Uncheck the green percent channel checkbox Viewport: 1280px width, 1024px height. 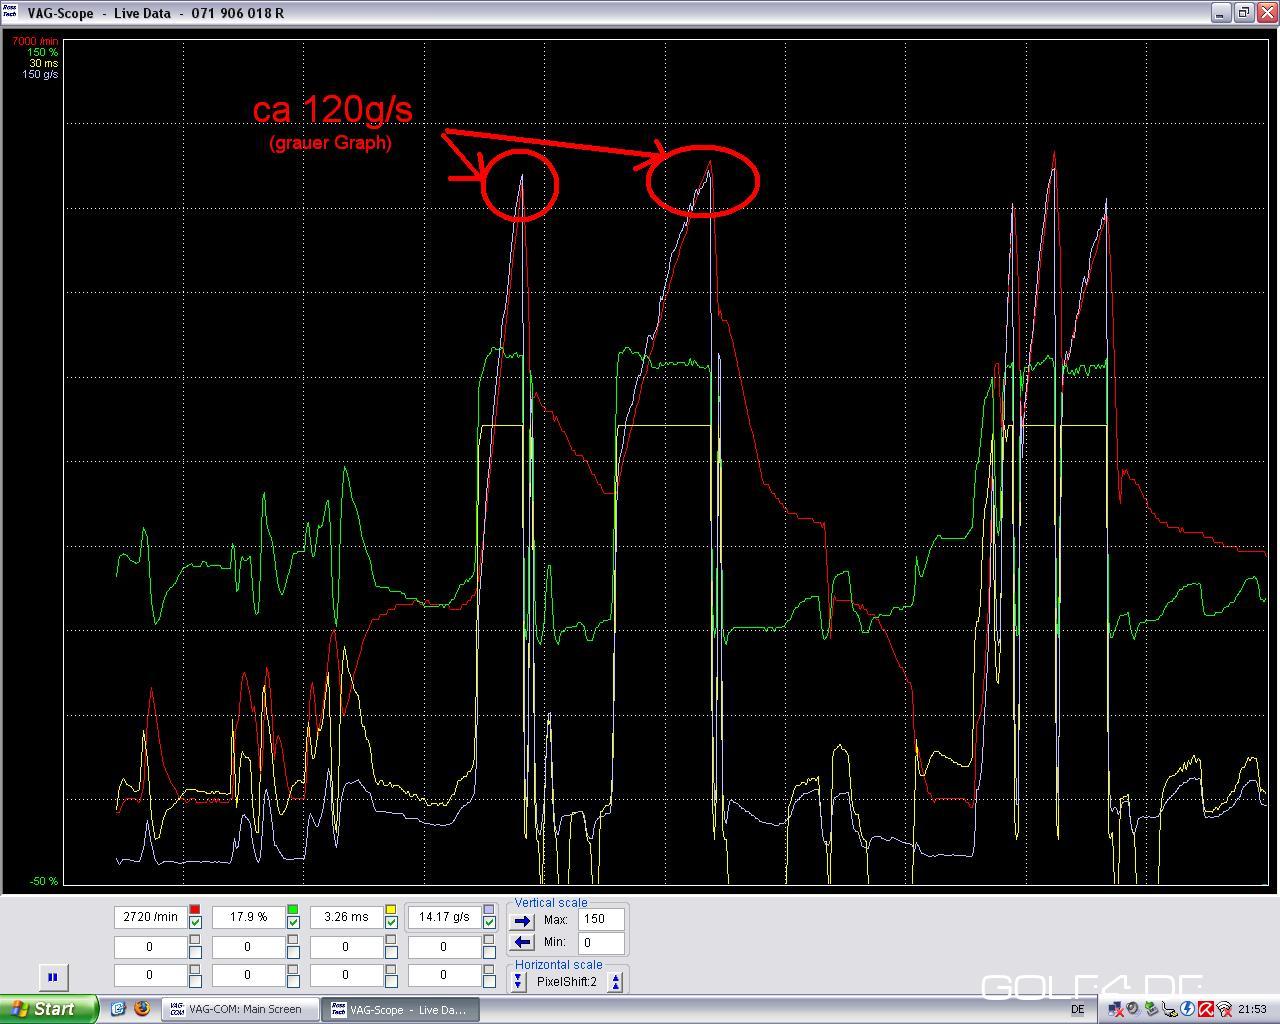tap(293, 922)
